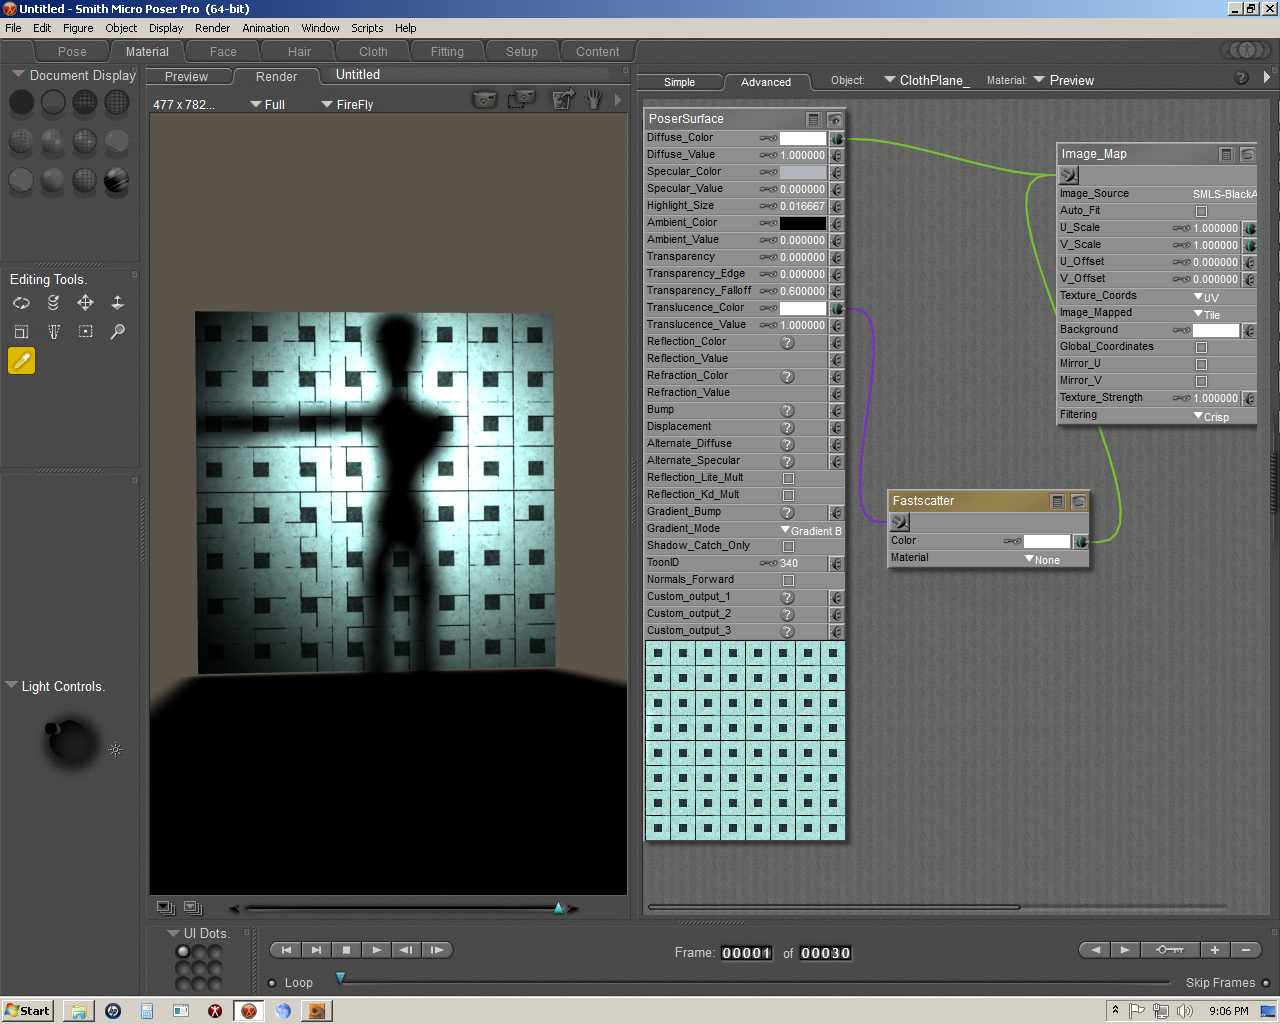
Task: Enable the Auto_Fit checkbox
Action: pos(1201,211)
